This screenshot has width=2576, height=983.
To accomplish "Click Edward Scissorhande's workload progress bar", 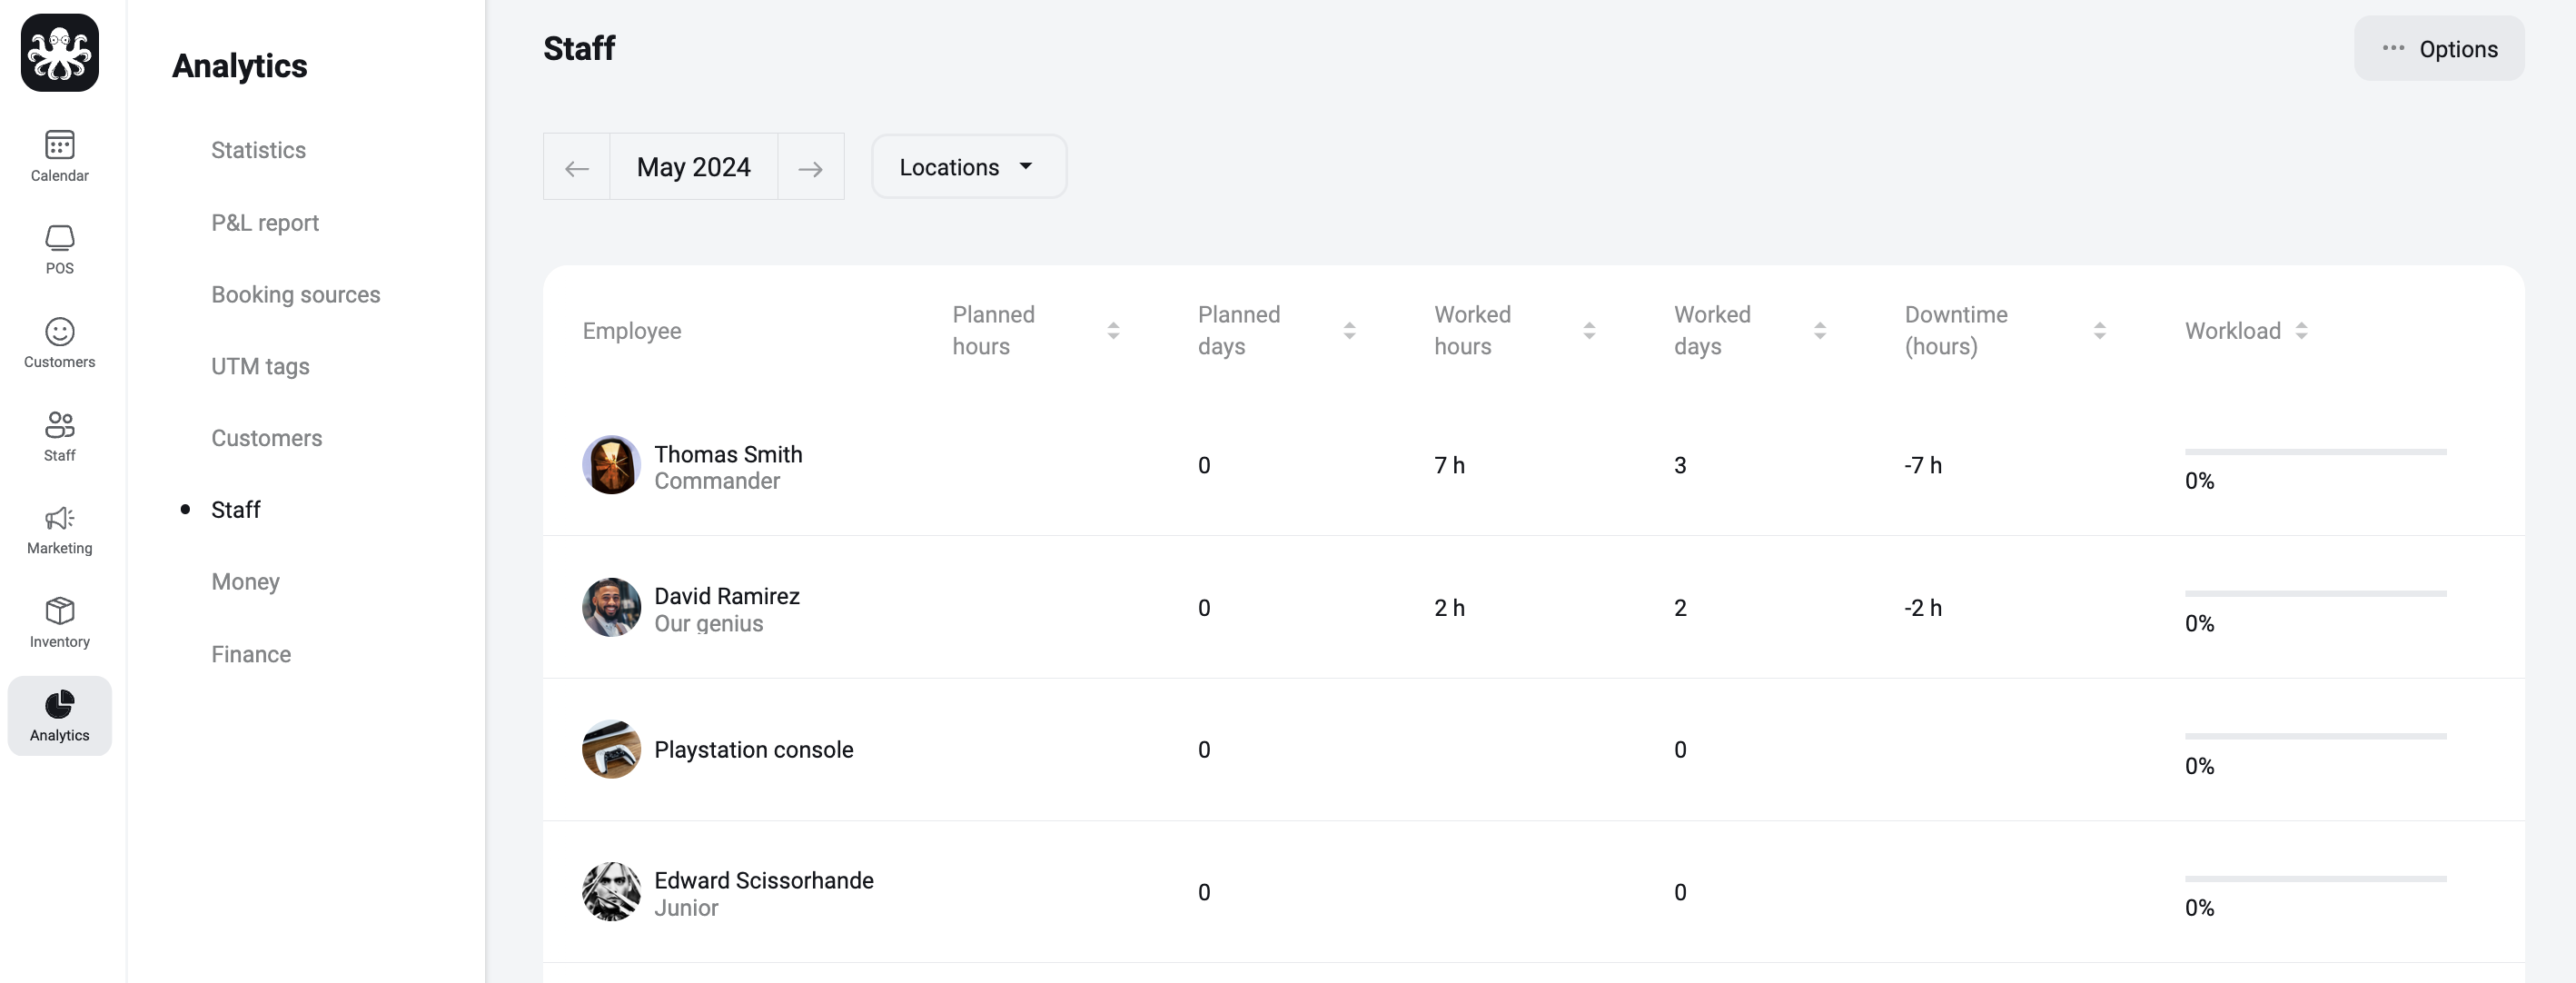I will (2315, 879).
